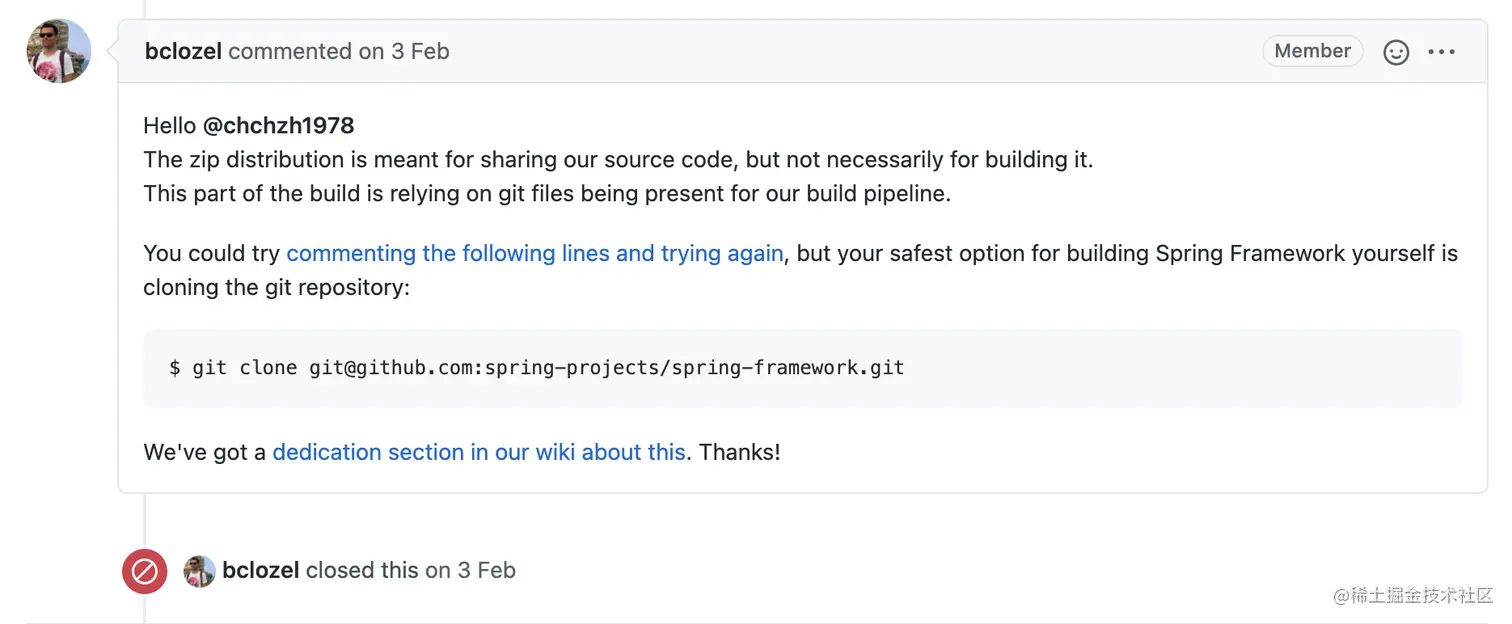Open the @chchzh1978 mention

click(x=278, y=126)
